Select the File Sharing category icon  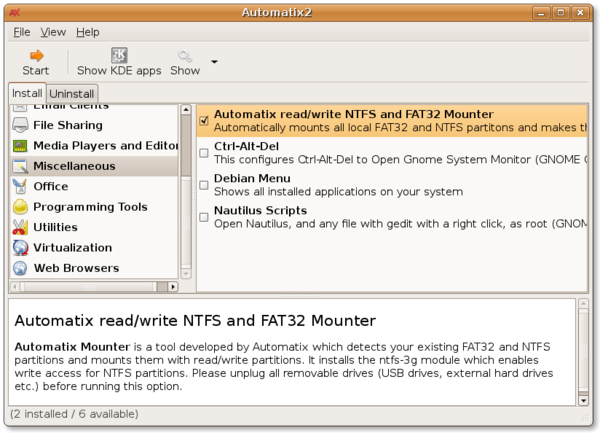[20, 125]
